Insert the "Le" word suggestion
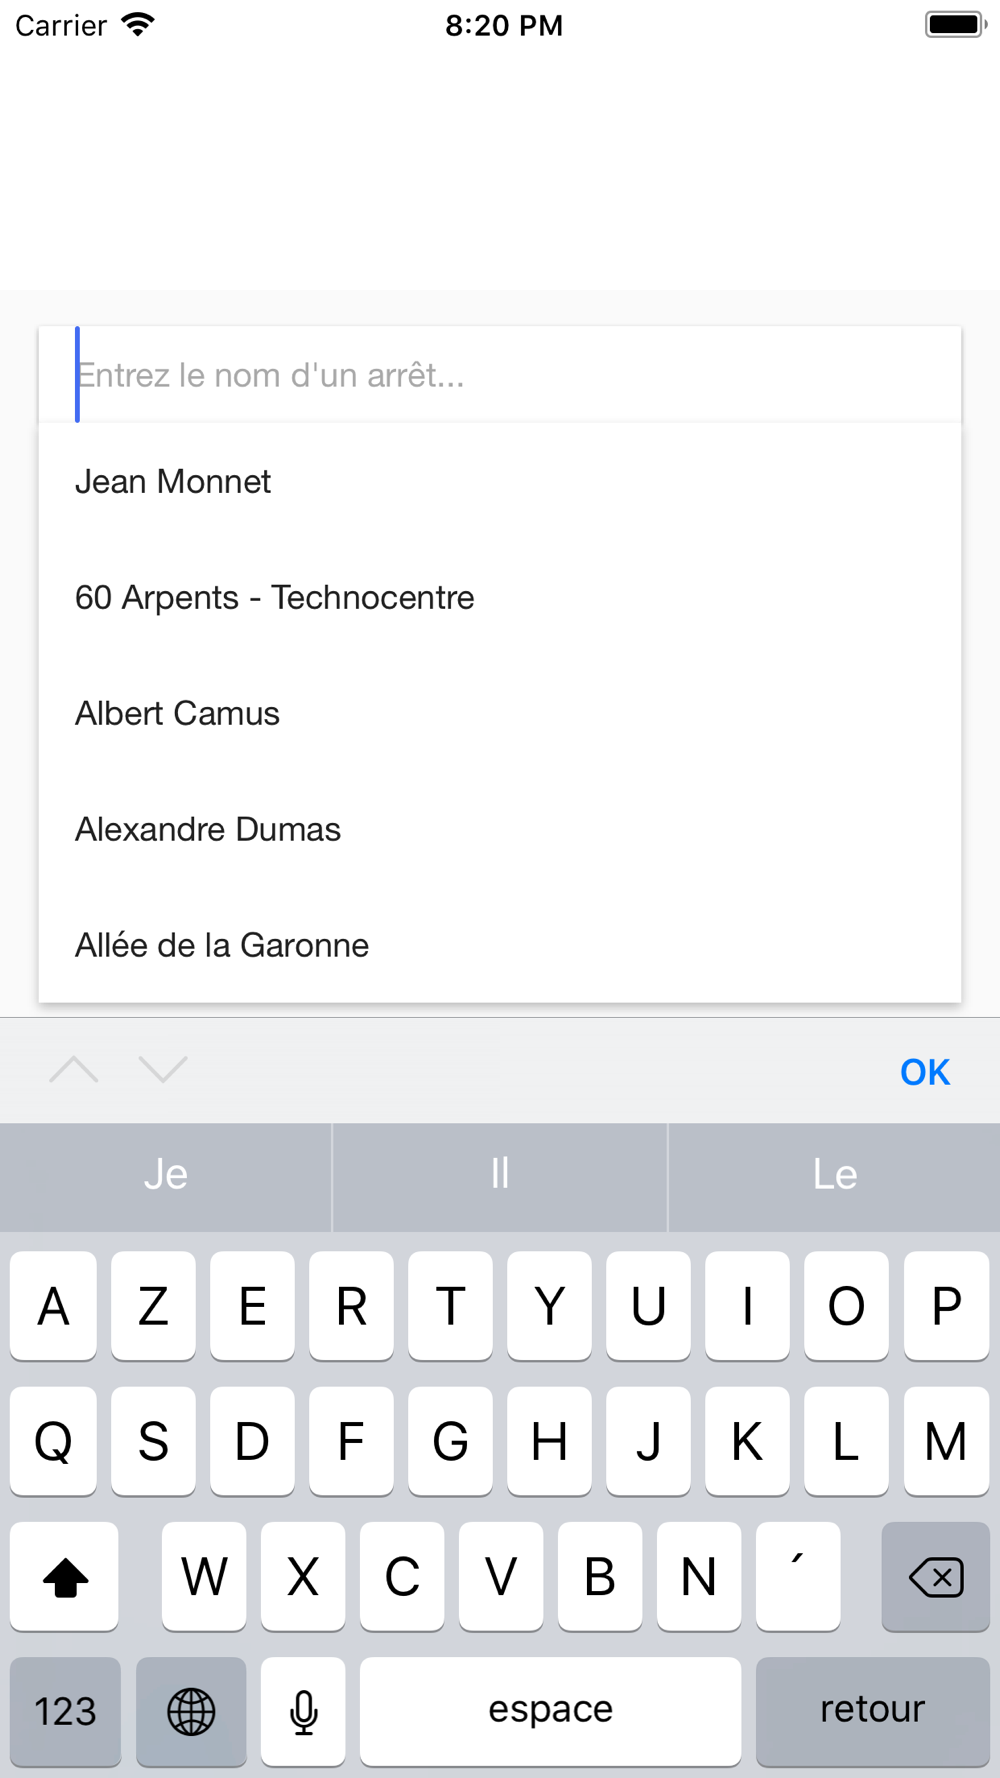The image size is (1000, 1778). (835, 1175)
